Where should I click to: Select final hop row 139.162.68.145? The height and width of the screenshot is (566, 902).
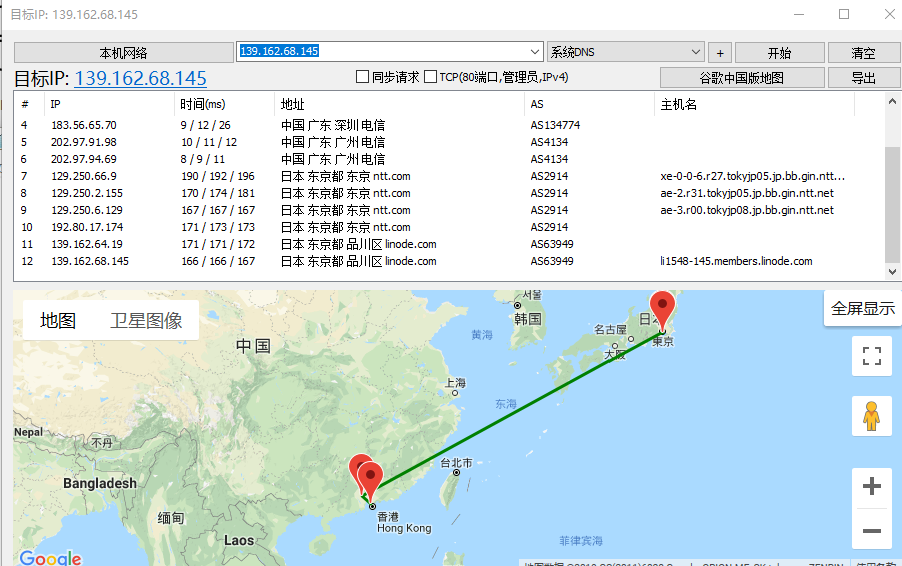[x=449, y=261]
